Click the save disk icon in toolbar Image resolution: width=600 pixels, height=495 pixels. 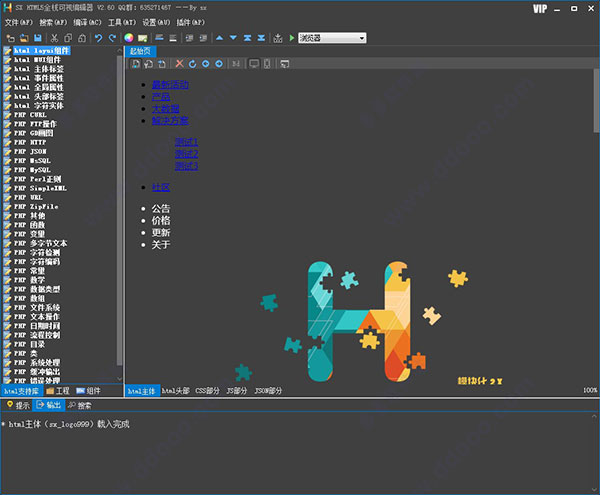coord(37,38)
